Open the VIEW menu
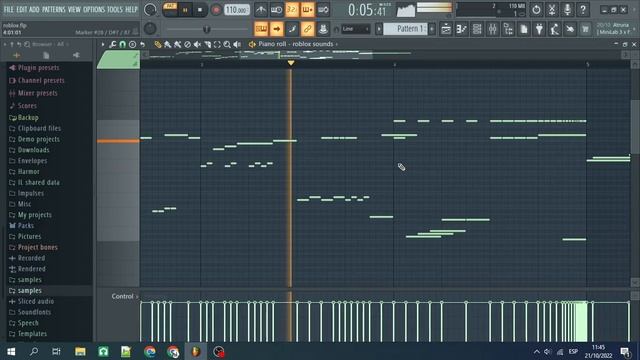The height and width of the screenshot is (360, 640). coord(74,9)
